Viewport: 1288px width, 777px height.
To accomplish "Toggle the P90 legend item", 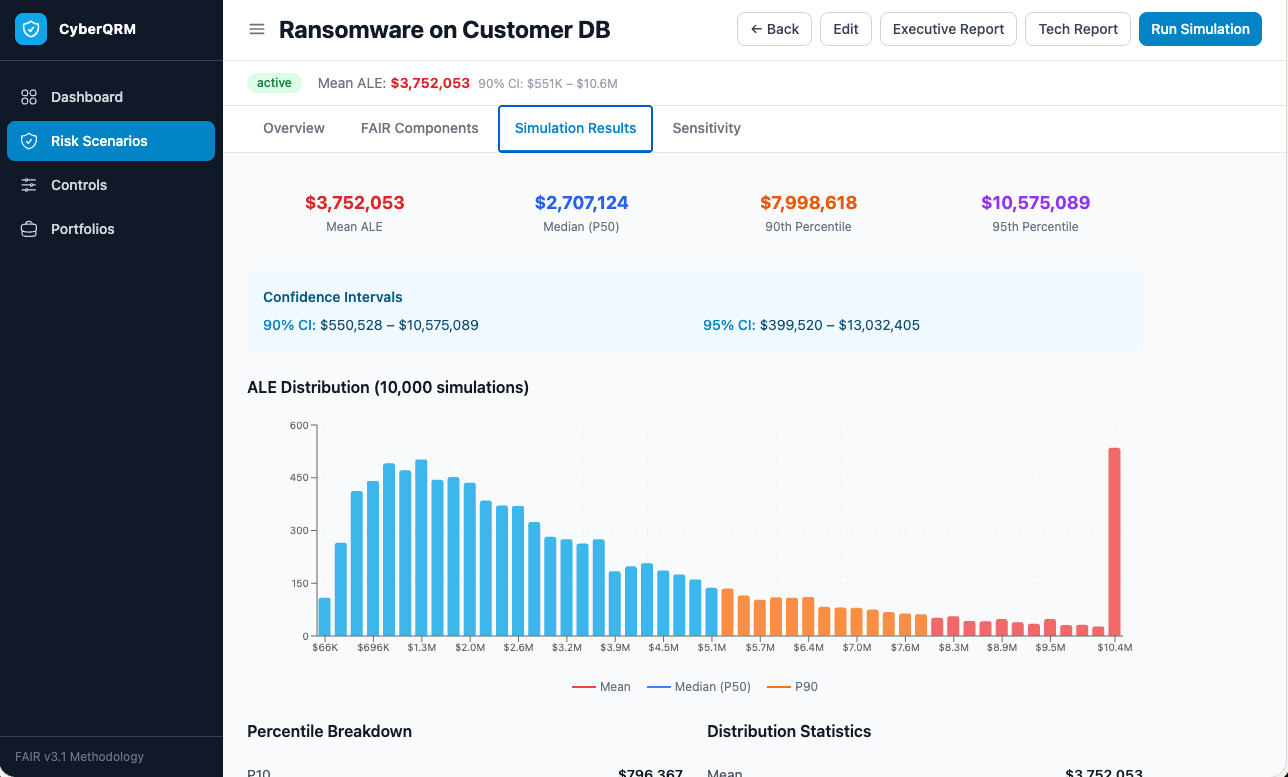I will coord(792,687).
